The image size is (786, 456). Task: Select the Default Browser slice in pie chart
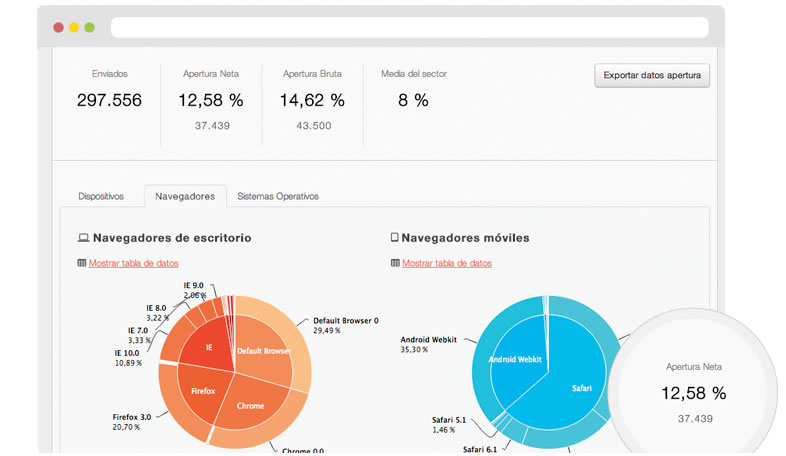(263, 351)
